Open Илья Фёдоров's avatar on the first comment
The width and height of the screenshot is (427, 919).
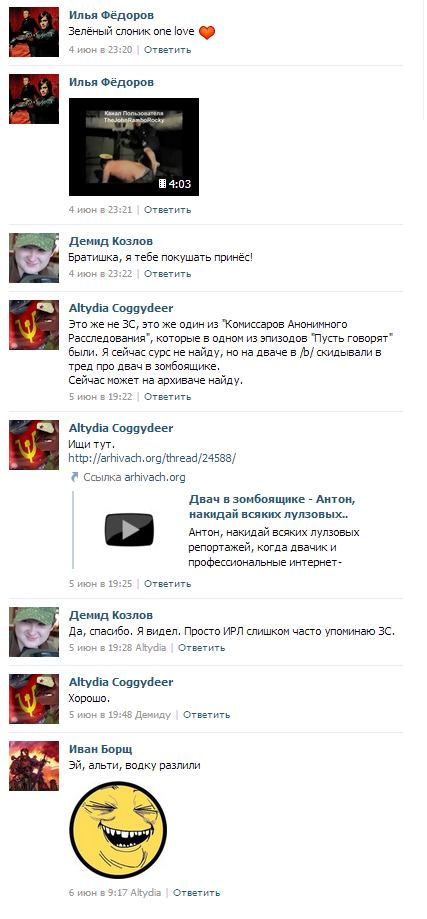pos(34,32)
